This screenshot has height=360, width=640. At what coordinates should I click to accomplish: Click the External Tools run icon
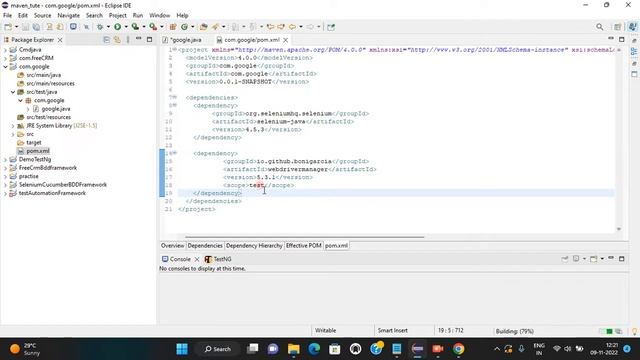coord(153,27)
